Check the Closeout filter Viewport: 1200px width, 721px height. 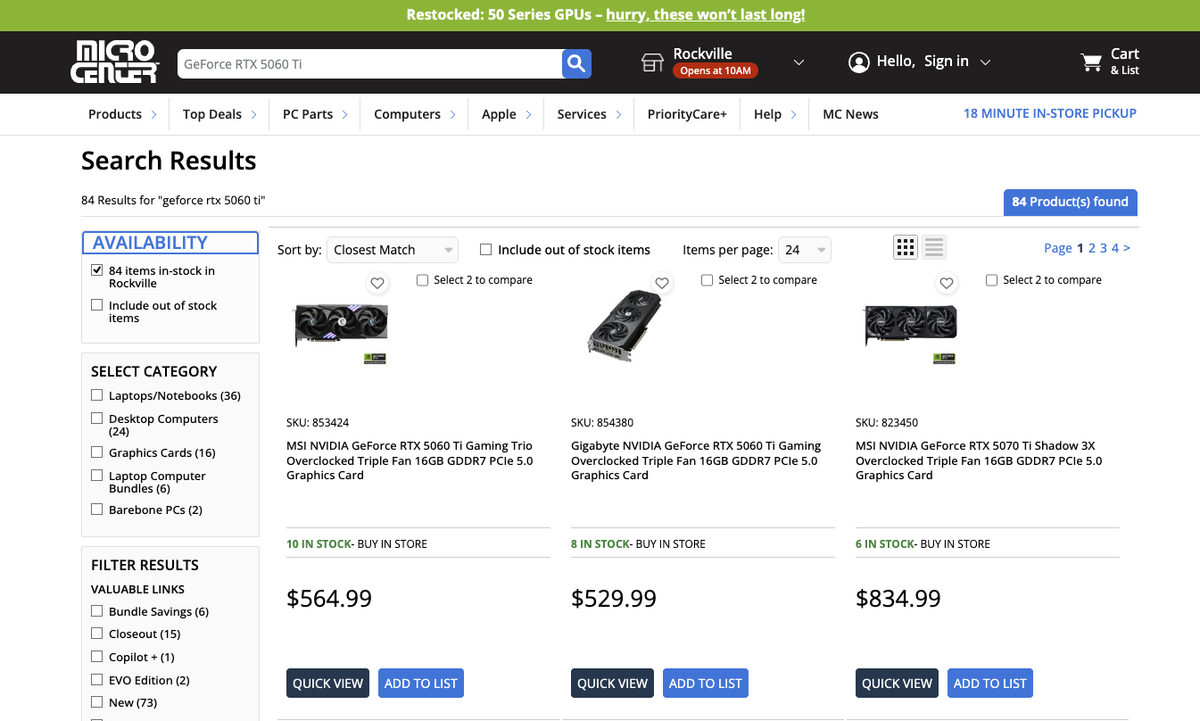(97, 634)
